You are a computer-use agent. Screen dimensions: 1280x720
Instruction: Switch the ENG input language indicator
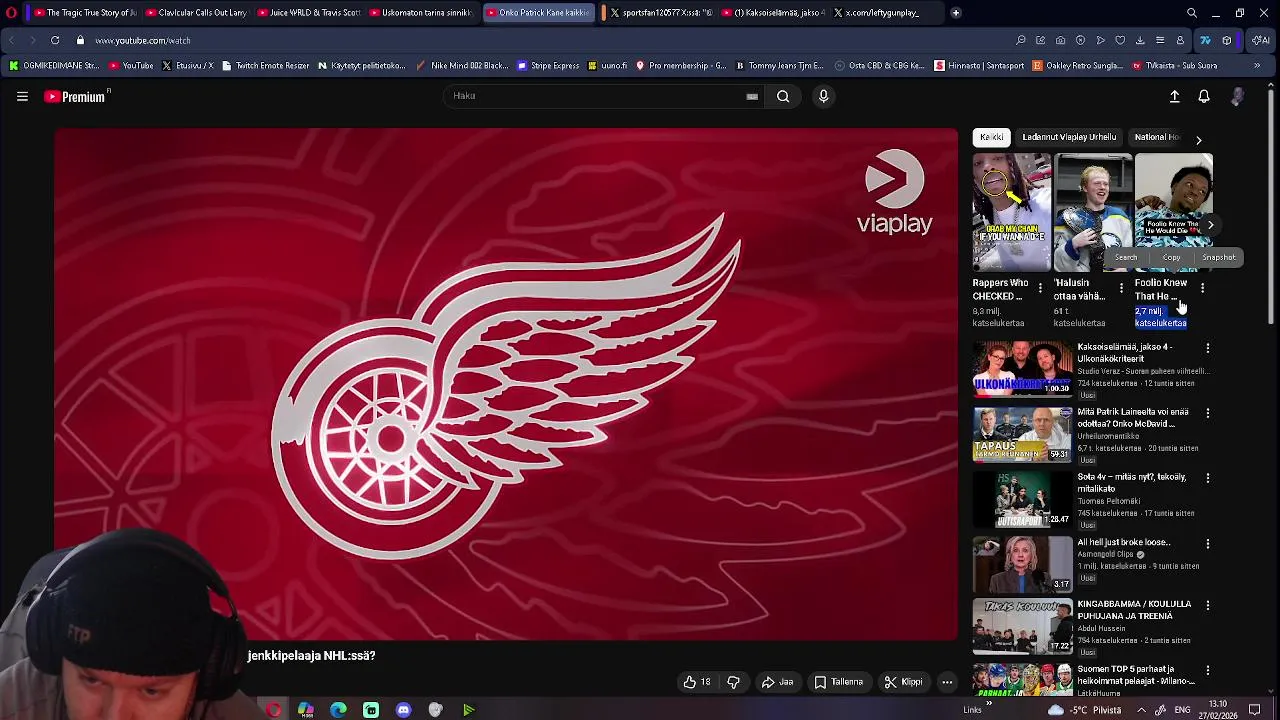tap(1182, 710)
